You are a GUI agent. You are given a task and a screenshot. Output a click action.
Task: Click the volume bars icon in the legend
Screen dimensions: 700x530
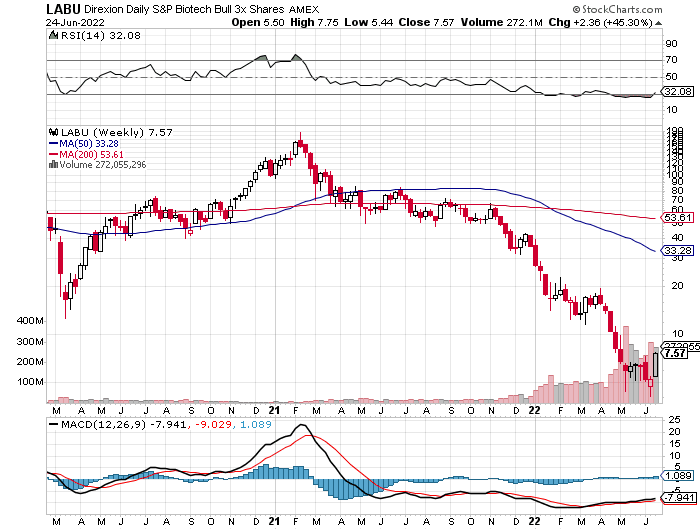click(x=53, y=164)
